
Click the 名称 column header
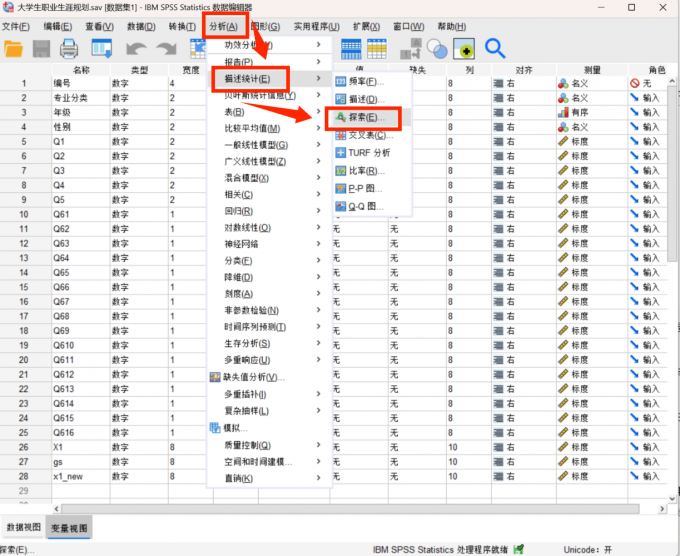click(x=81, y=70)
